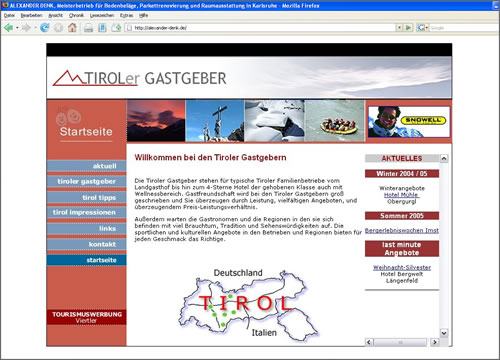The image size is (500, 360).
Task: Click the bookmarks toolbar icon
Action: click(x=102, y=28)
